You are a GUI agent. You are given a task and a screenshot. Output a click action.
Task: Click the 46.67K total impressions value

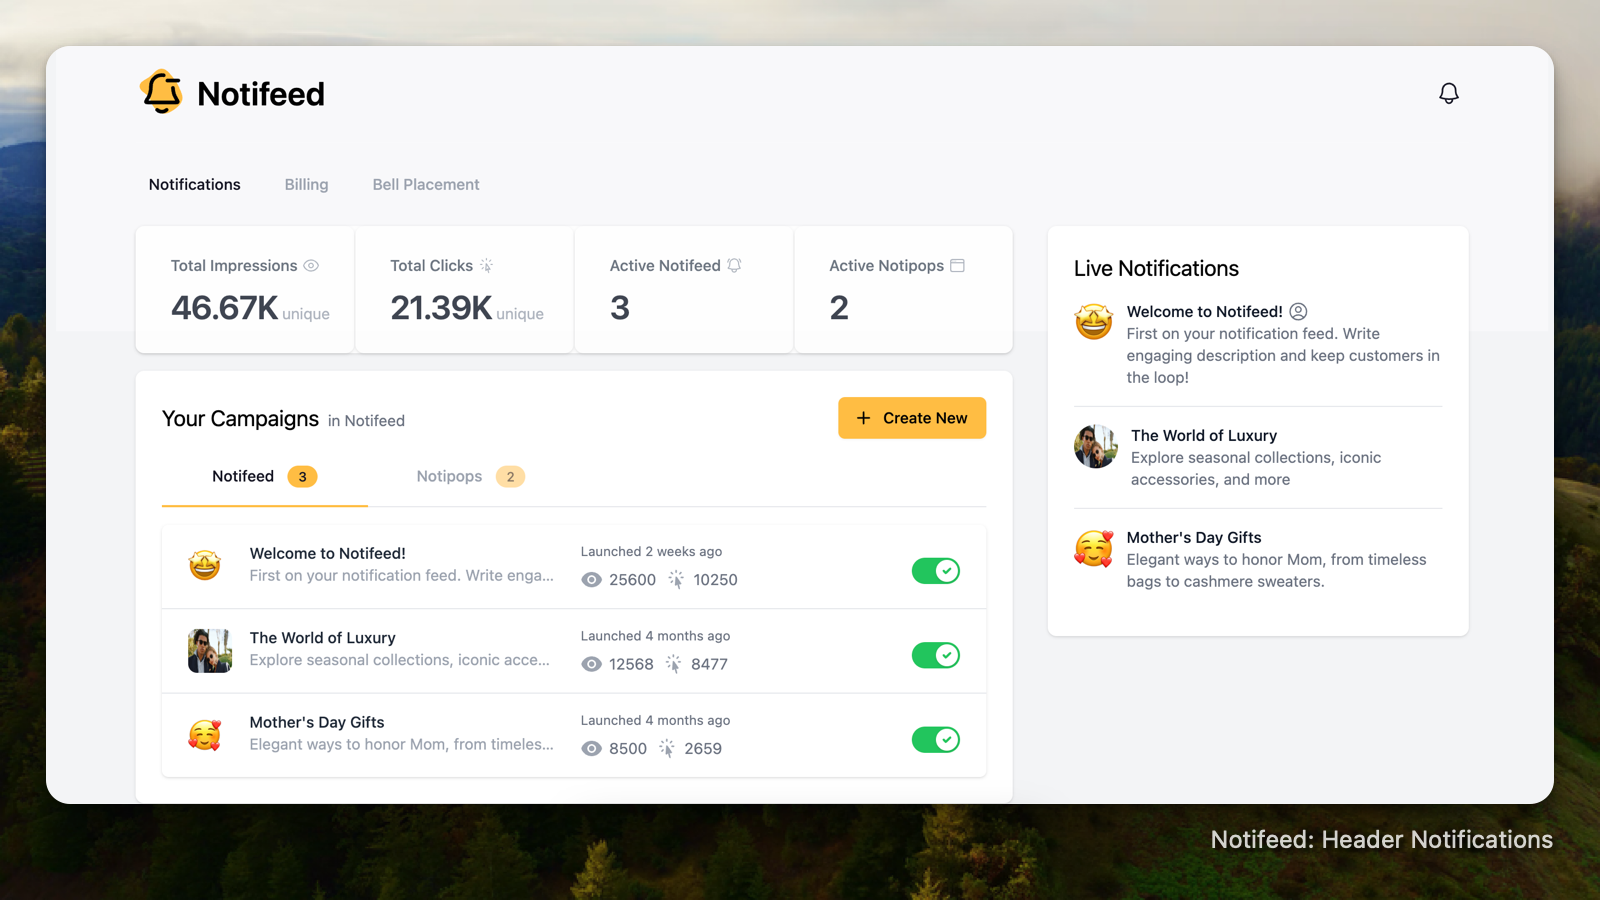click(225, 308)
